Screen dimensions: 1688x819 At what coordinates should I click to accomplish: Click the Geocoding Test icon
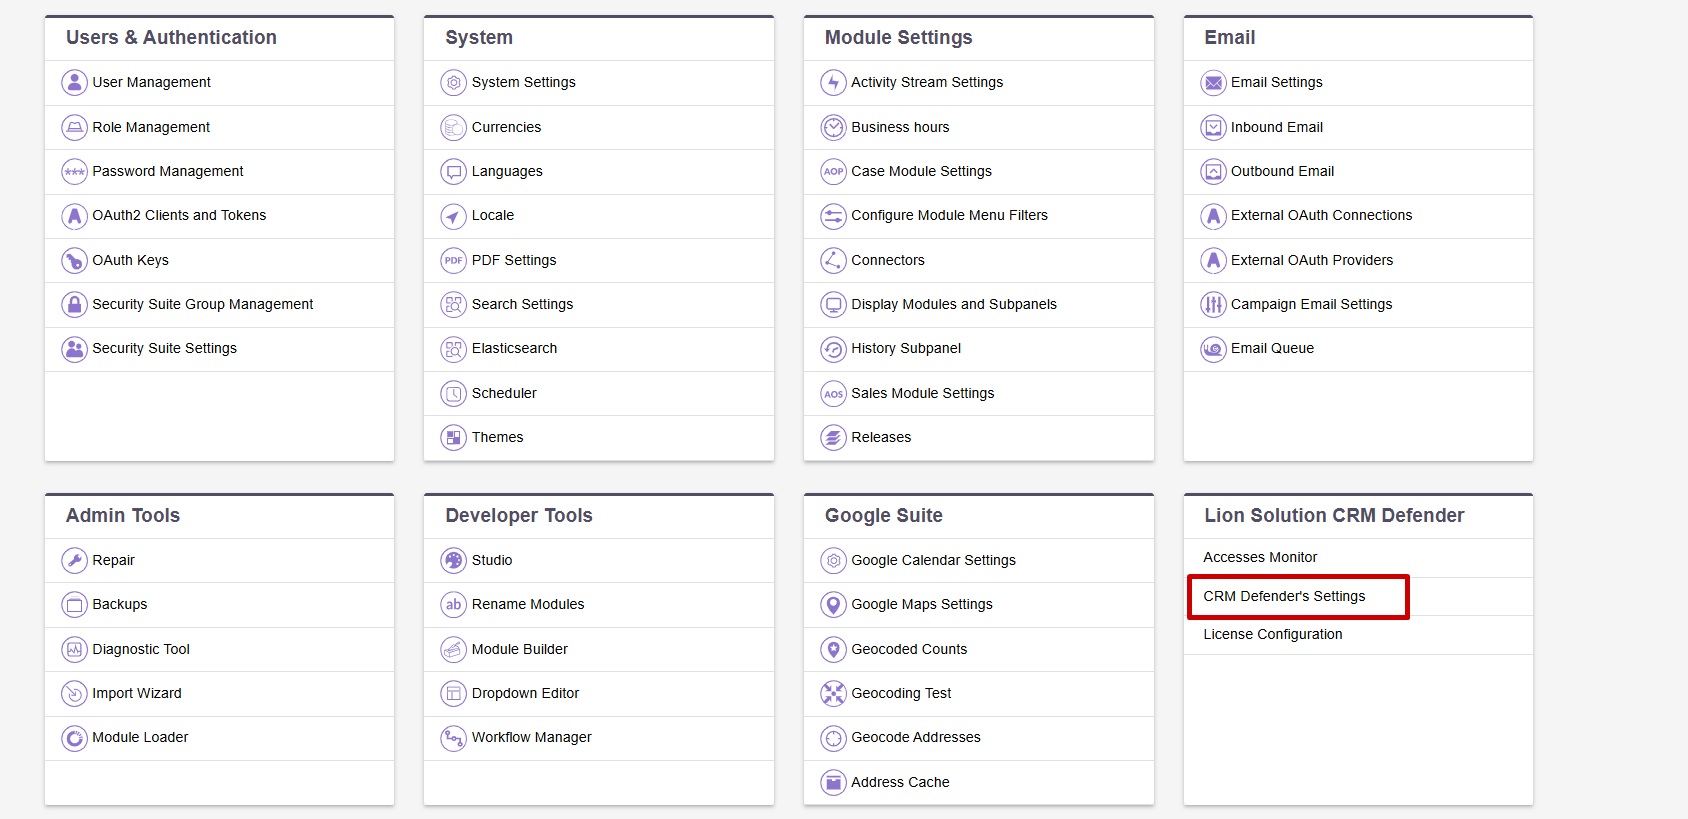[833, 693]
